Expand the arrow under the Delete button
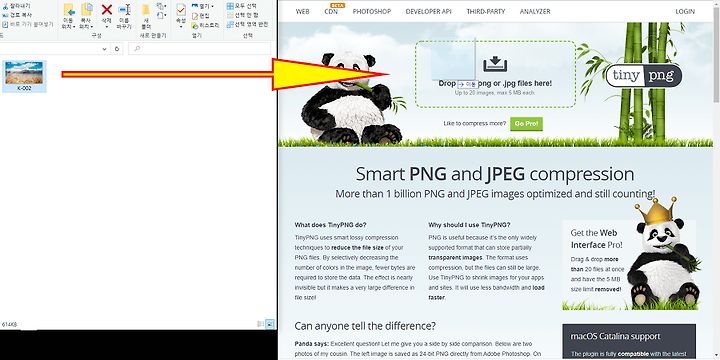 click(107, 27)
